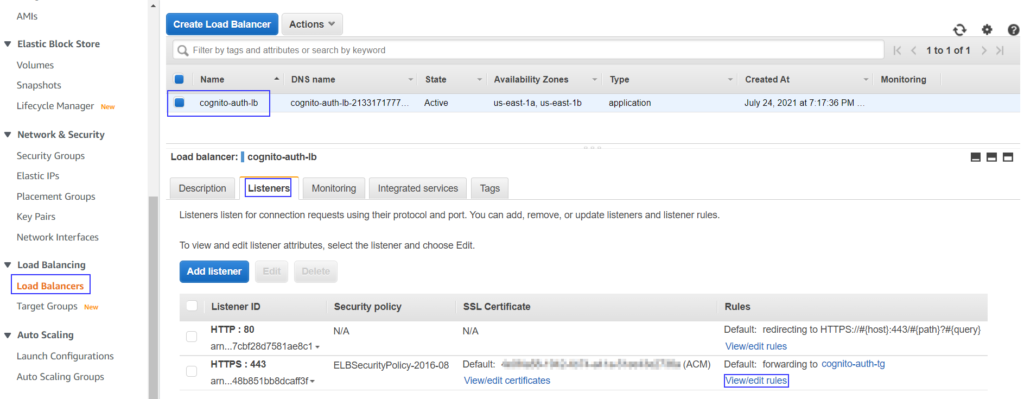Open View/edit rules for HTTPS : 443
The height and width of the screenshot is (399, 1024).
tap(756, 380)
